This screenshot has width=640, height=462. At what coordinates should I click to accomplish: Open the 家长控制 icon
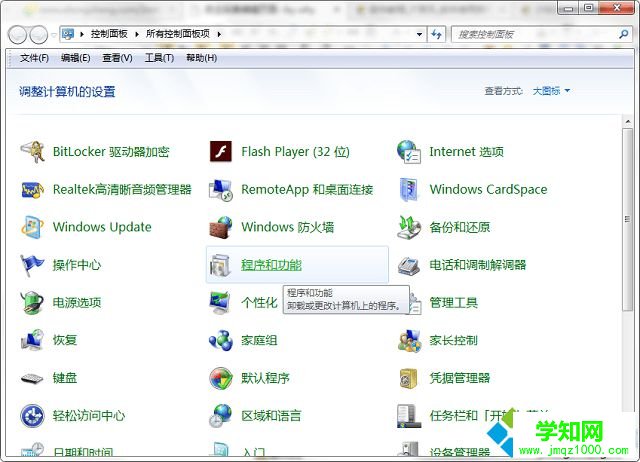409,341
